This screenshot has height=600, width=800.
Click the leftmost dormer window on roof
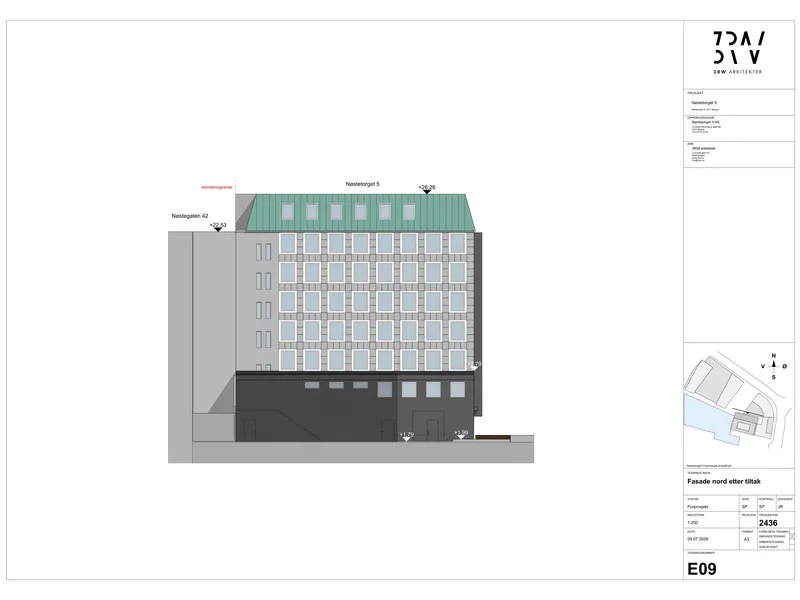[288, 211]
